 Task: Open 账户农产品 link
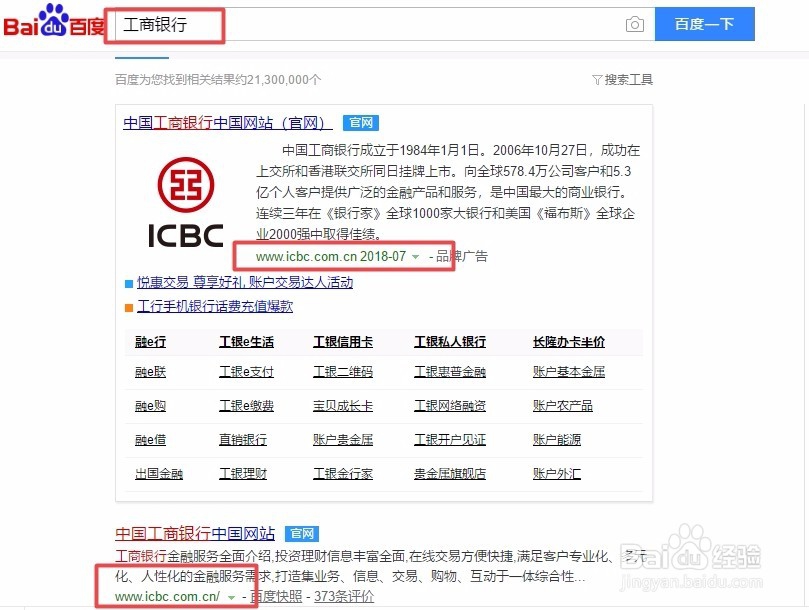click(562, 406)
